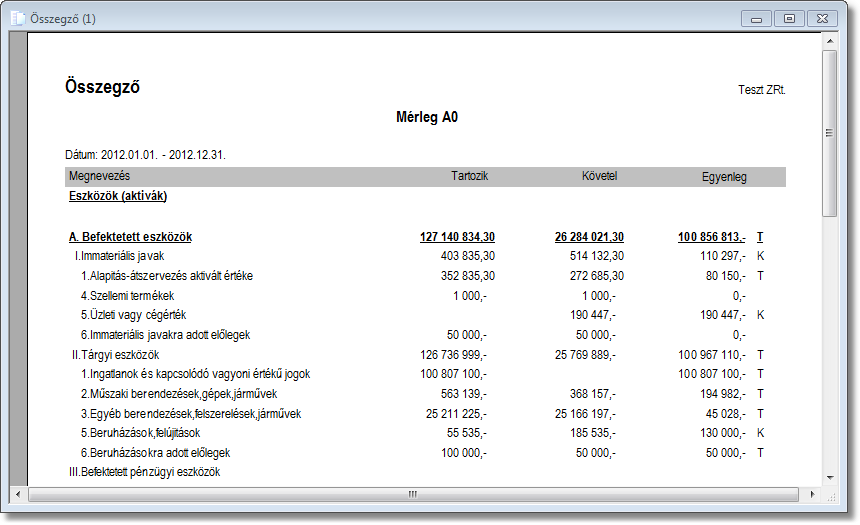
Task: Click the balance 110 297,-
Action: tap(723, 256)
